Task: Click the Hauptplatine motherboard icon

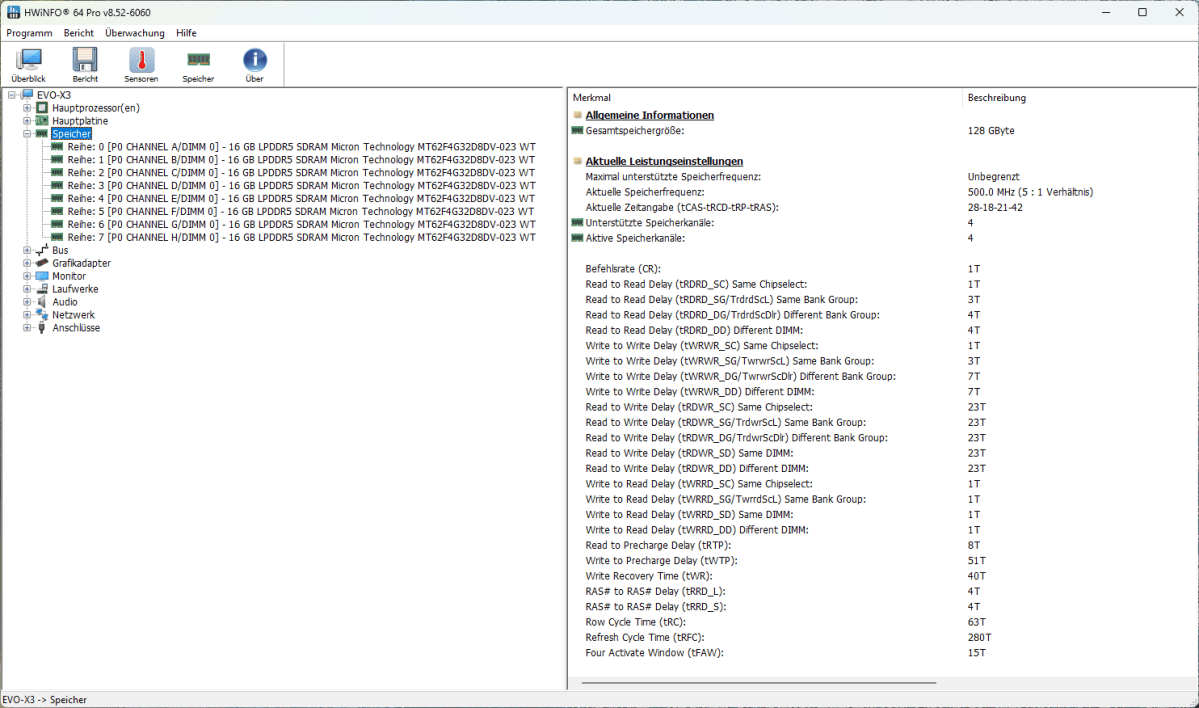Action: click(x=42, y=121)
